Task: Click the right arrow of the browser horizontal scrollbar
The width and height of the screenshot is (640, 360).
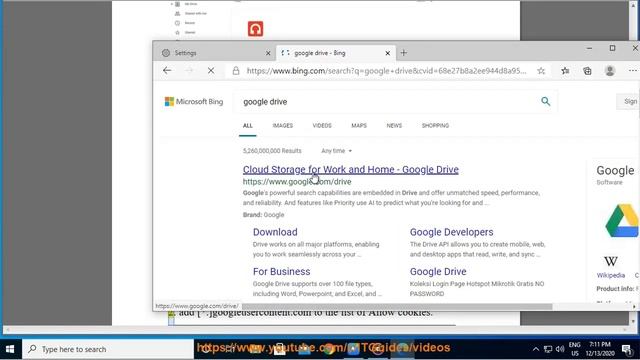Action: coord(634,307)
